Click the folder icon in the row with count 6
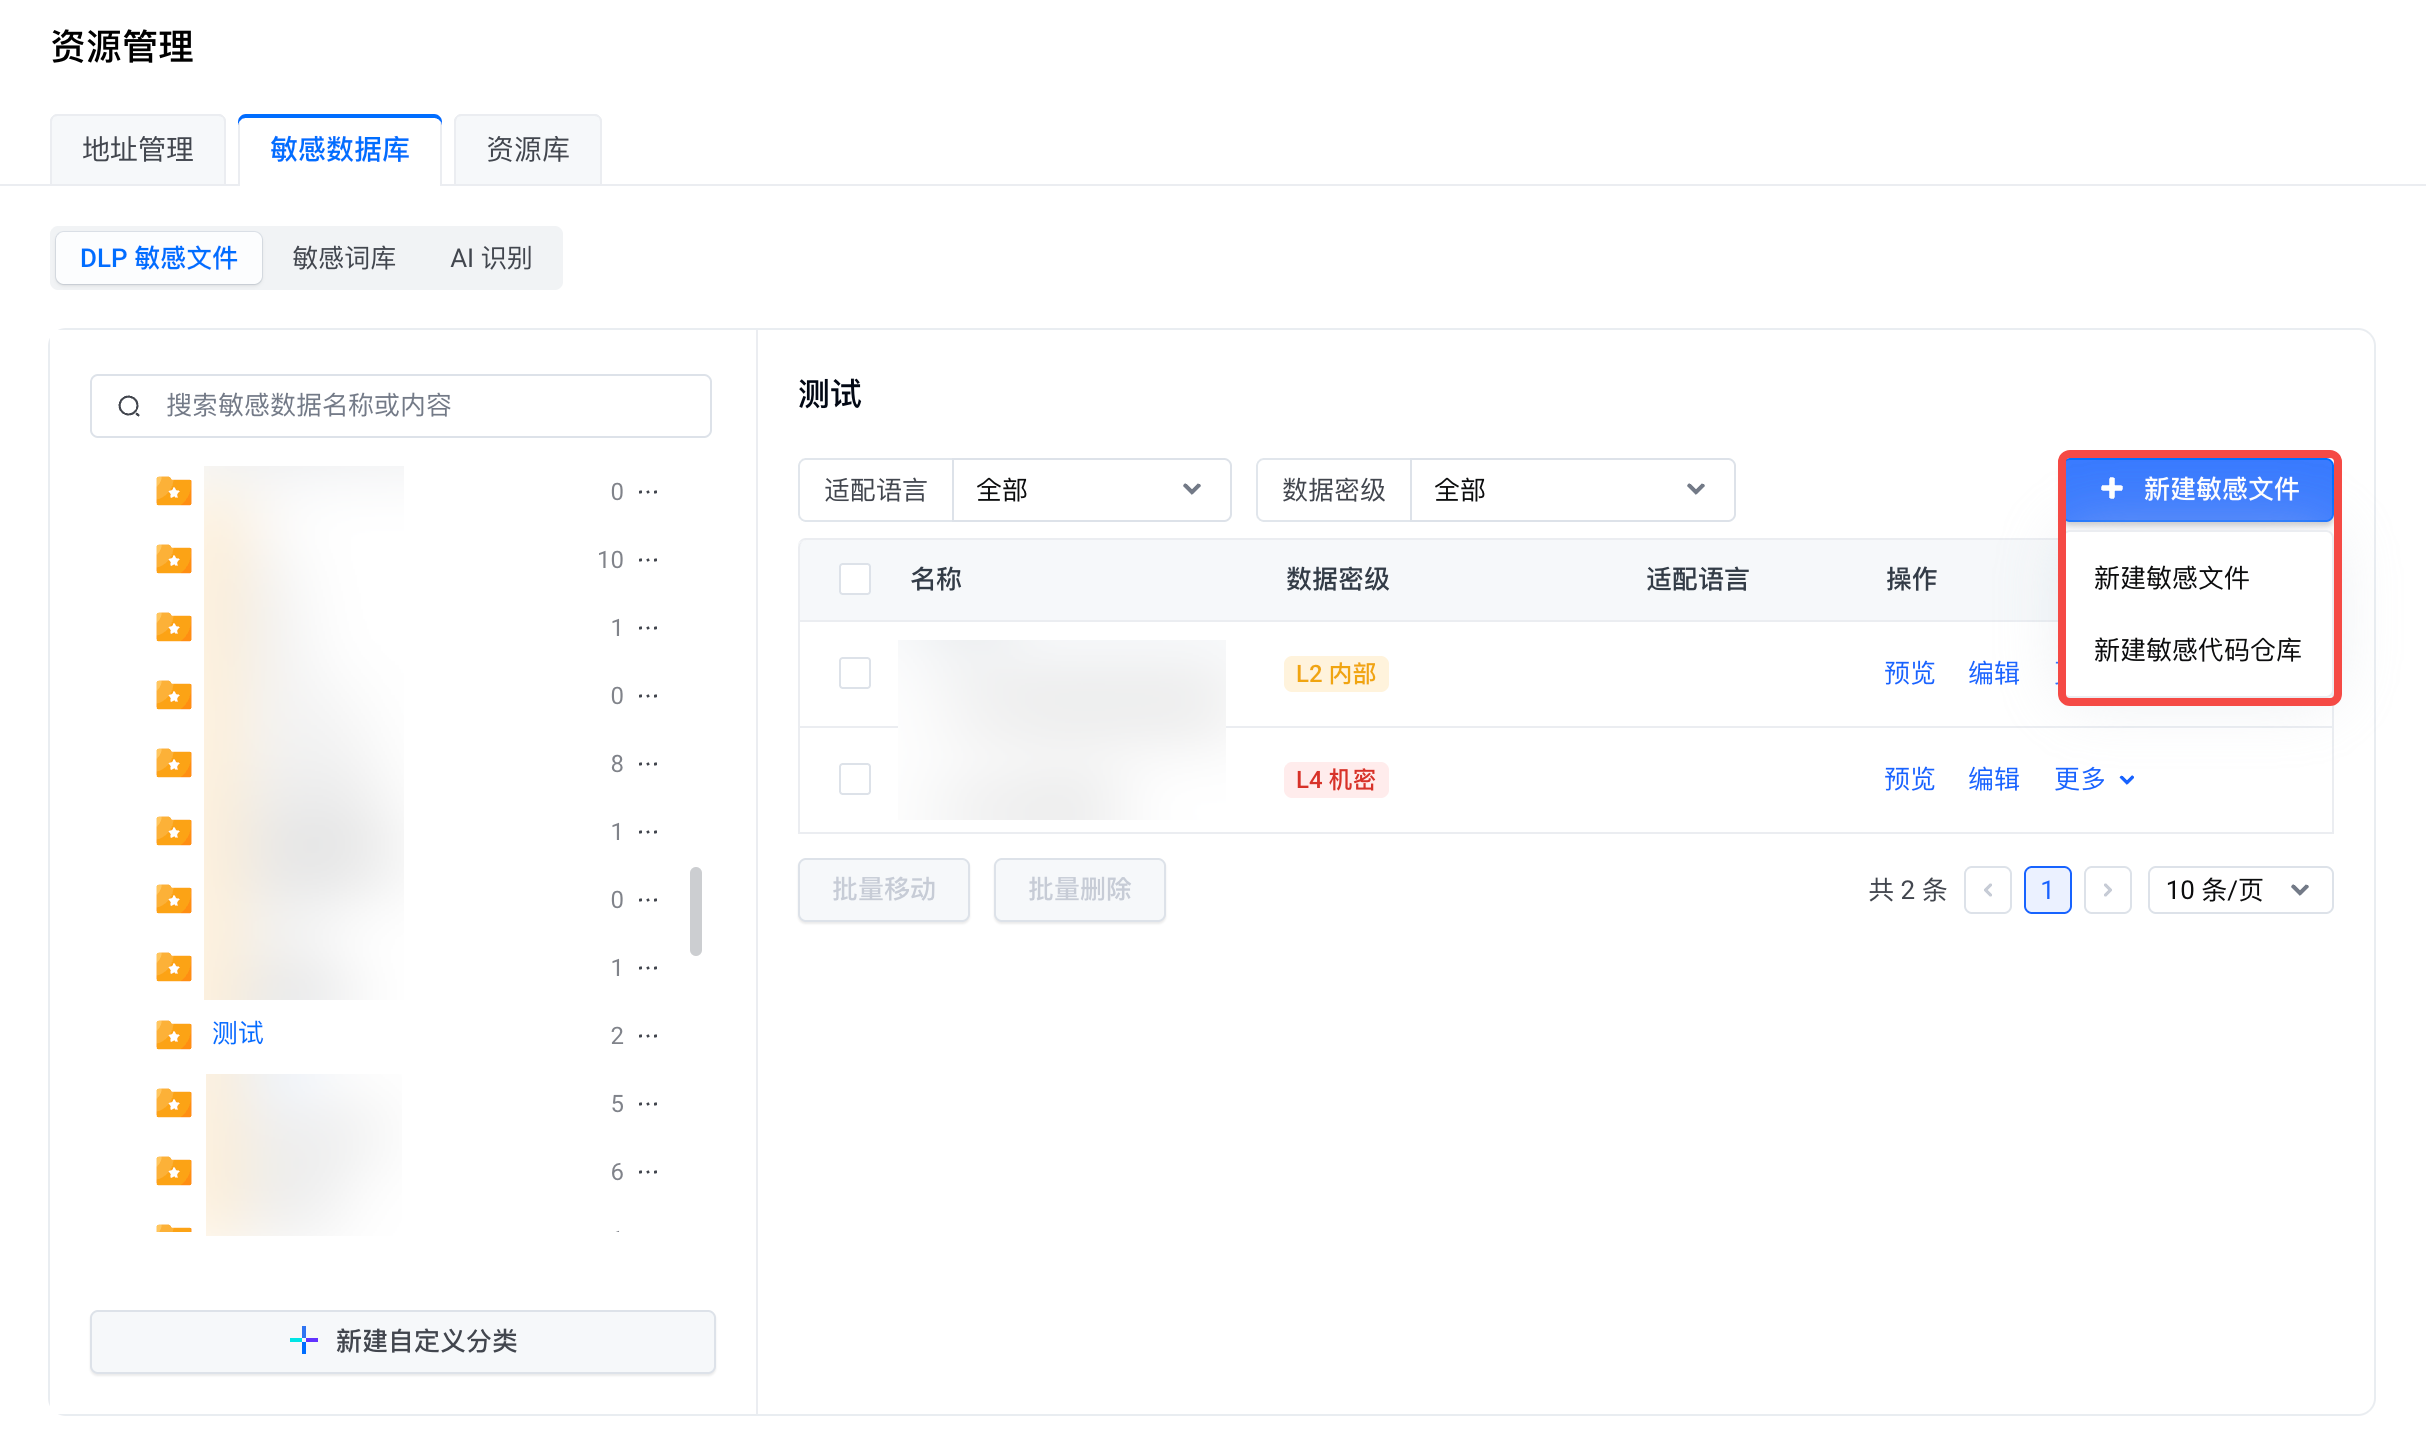The image size is (2426, 1436). [174, 1171]
